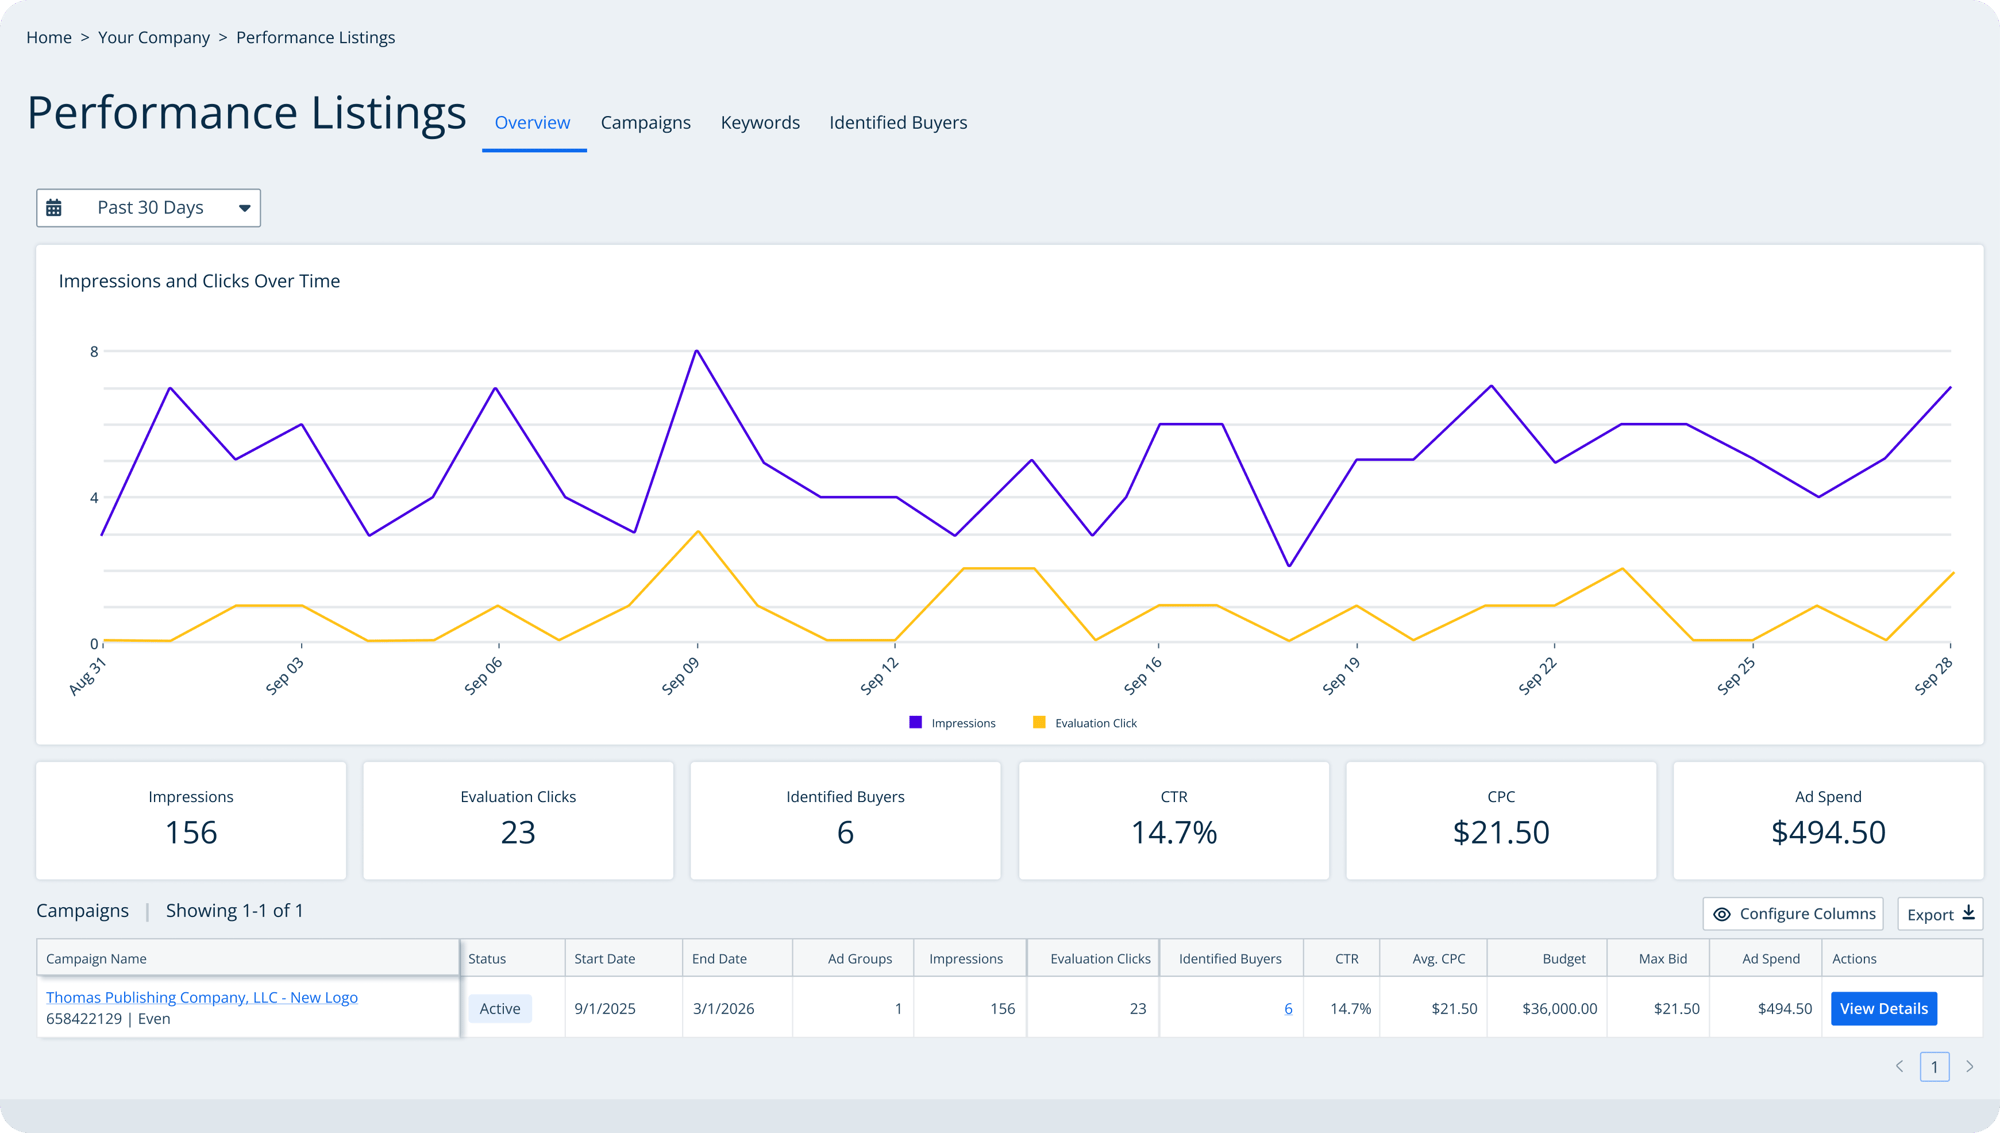
Task: Sort by Start Date column header
Action: [x=624, y=958]
